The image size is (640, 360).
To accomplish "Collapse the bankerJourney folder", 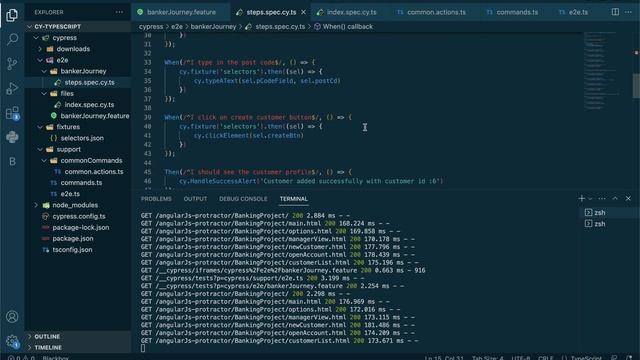I will [78, 71].
